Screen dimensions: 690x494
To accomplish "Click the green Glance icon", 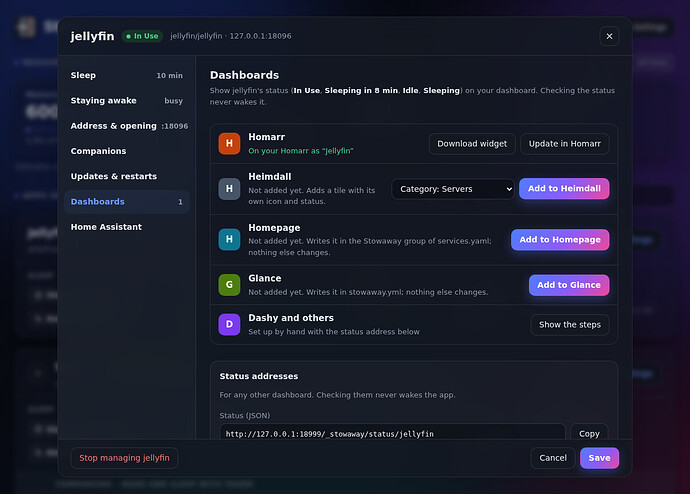I will (x=229, y=285).
